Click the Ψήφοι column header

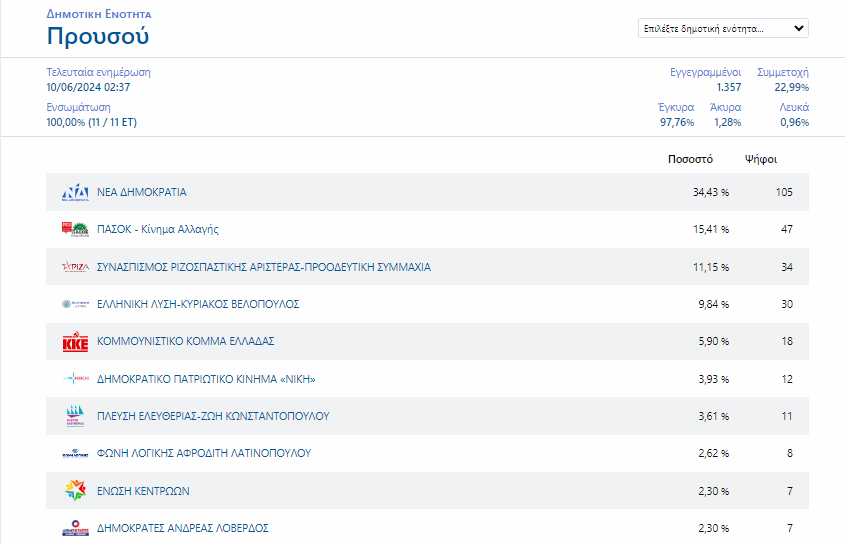pyautogui.click(x=761, y=160)
